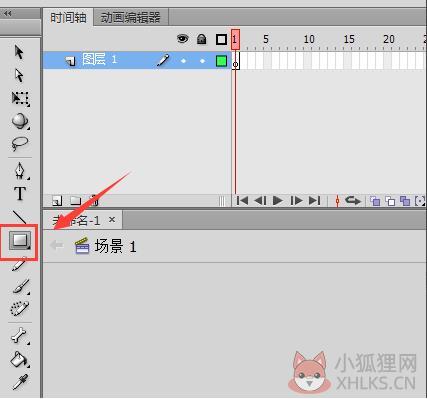Image resolution: width=427 pixels, height=399 pixels.
Task: Click frame 20 on the timeline ruler
Action: (389, 39)
